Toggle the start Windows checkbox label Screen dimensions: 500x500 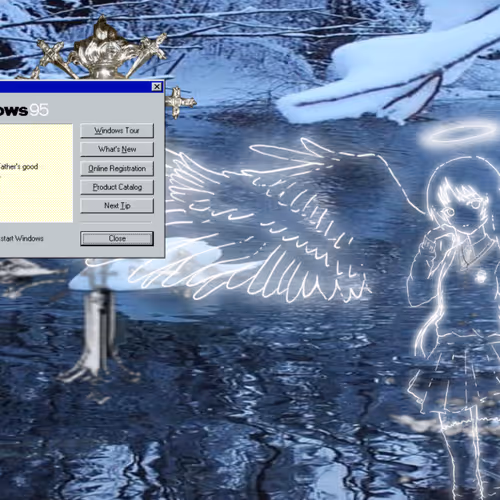pos(22,238)
